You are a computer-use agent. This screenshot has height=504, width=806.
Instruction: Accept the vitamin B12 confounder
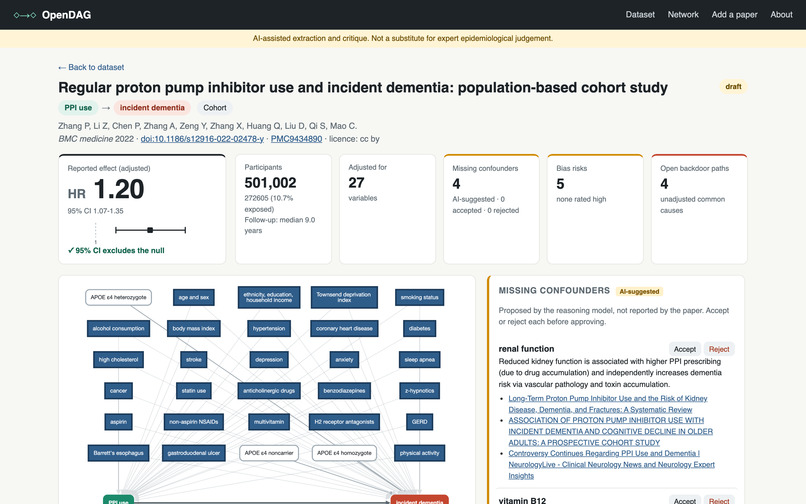click(x=685, y=500)
